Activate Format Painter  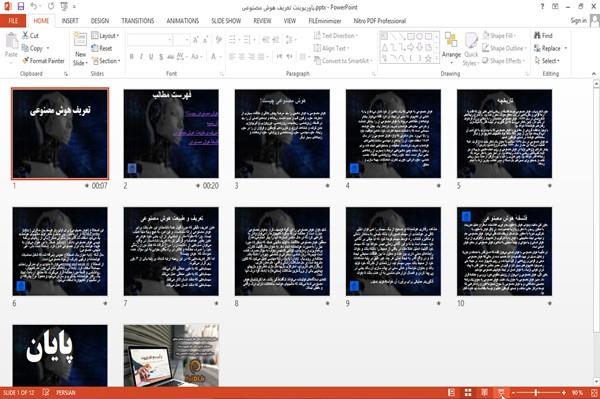click(43, 61)
